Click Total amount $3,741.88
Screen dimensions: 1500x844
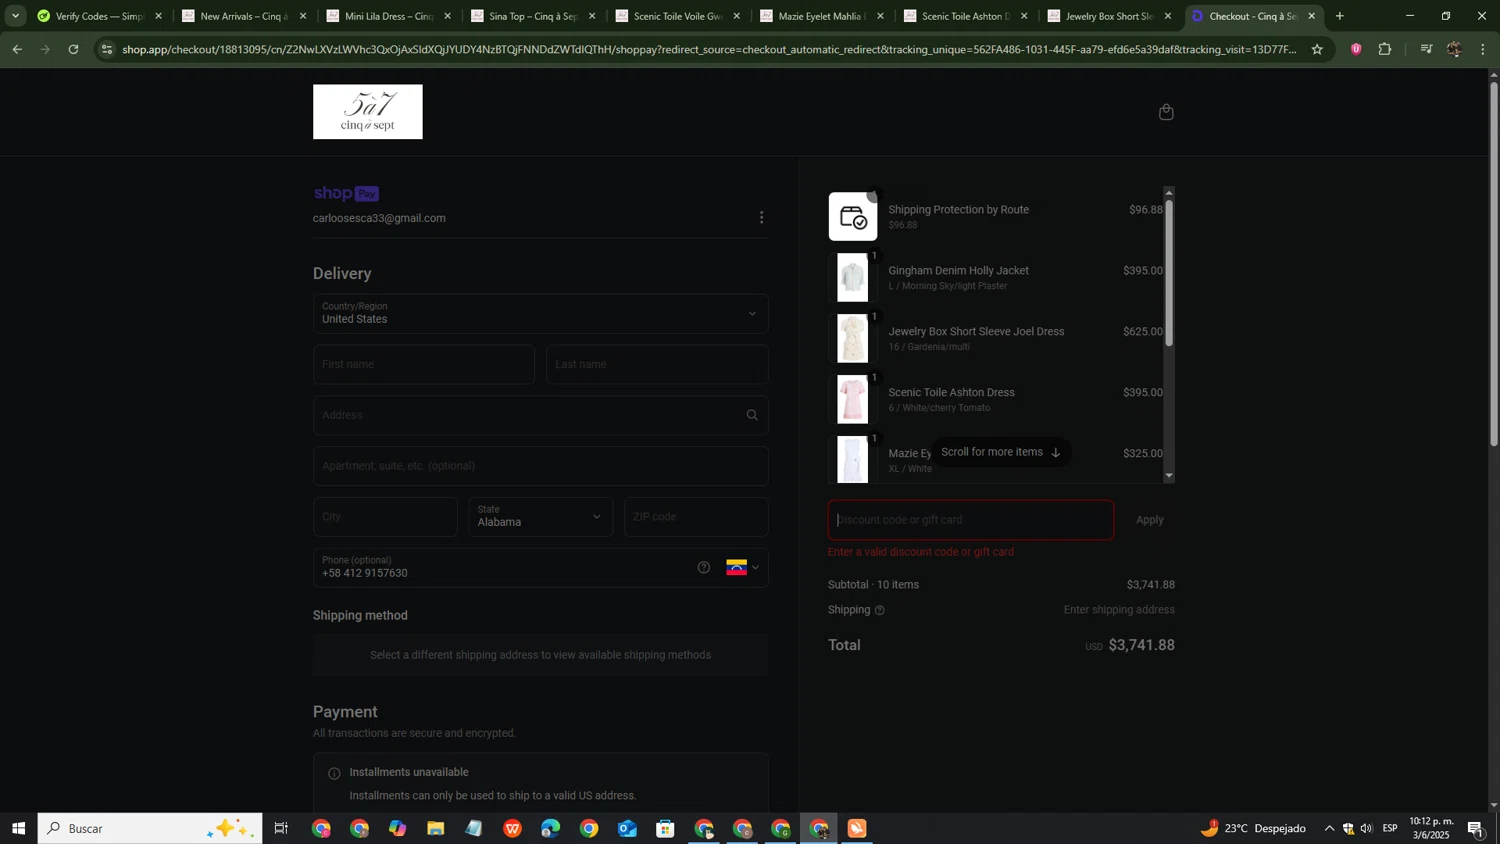1141,646
